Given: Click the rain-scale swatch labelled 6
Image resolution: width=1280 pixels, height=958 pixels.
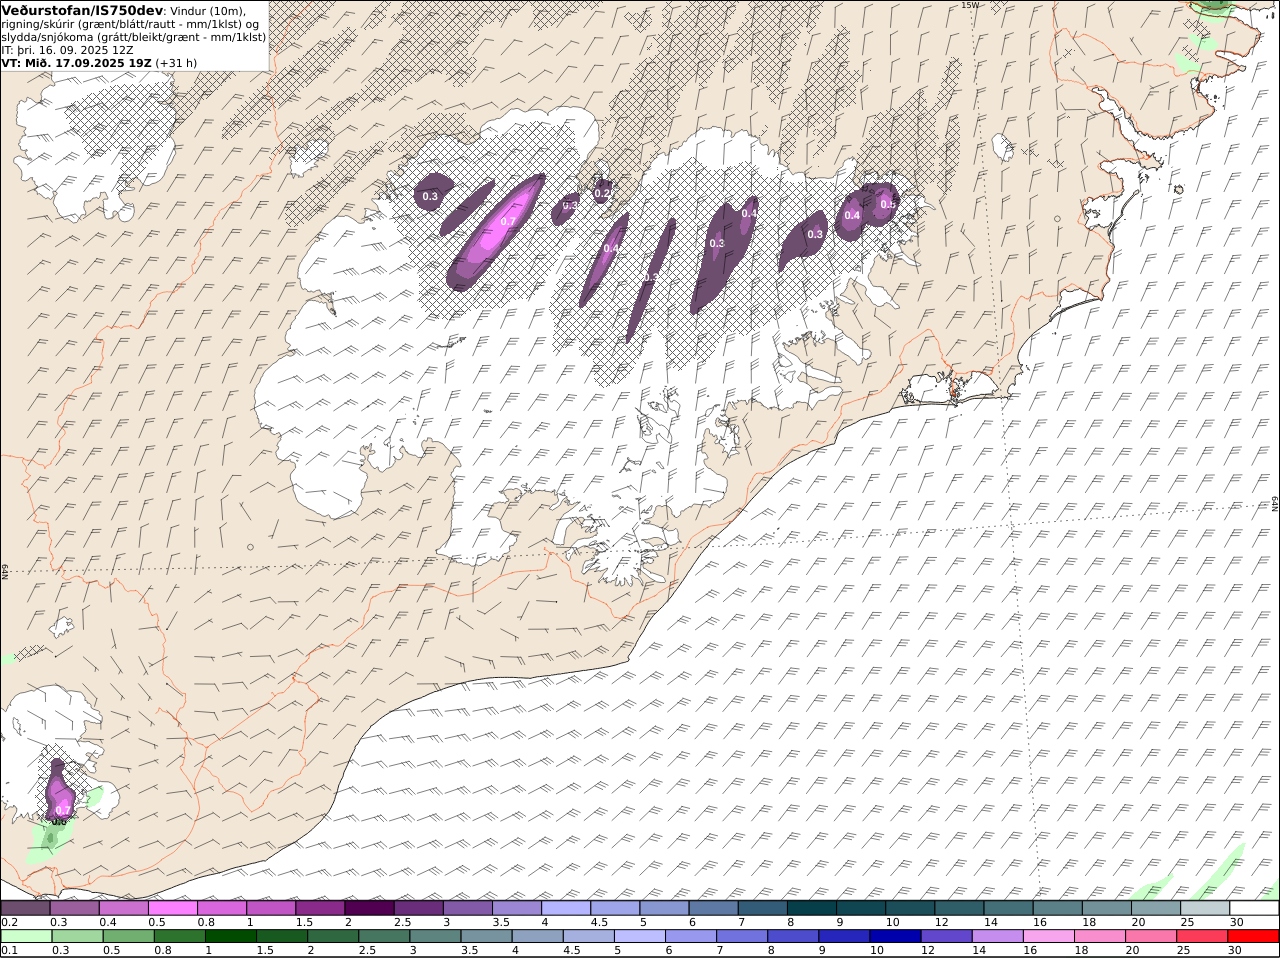Looking at the screenshot, I should click(690, 937).
